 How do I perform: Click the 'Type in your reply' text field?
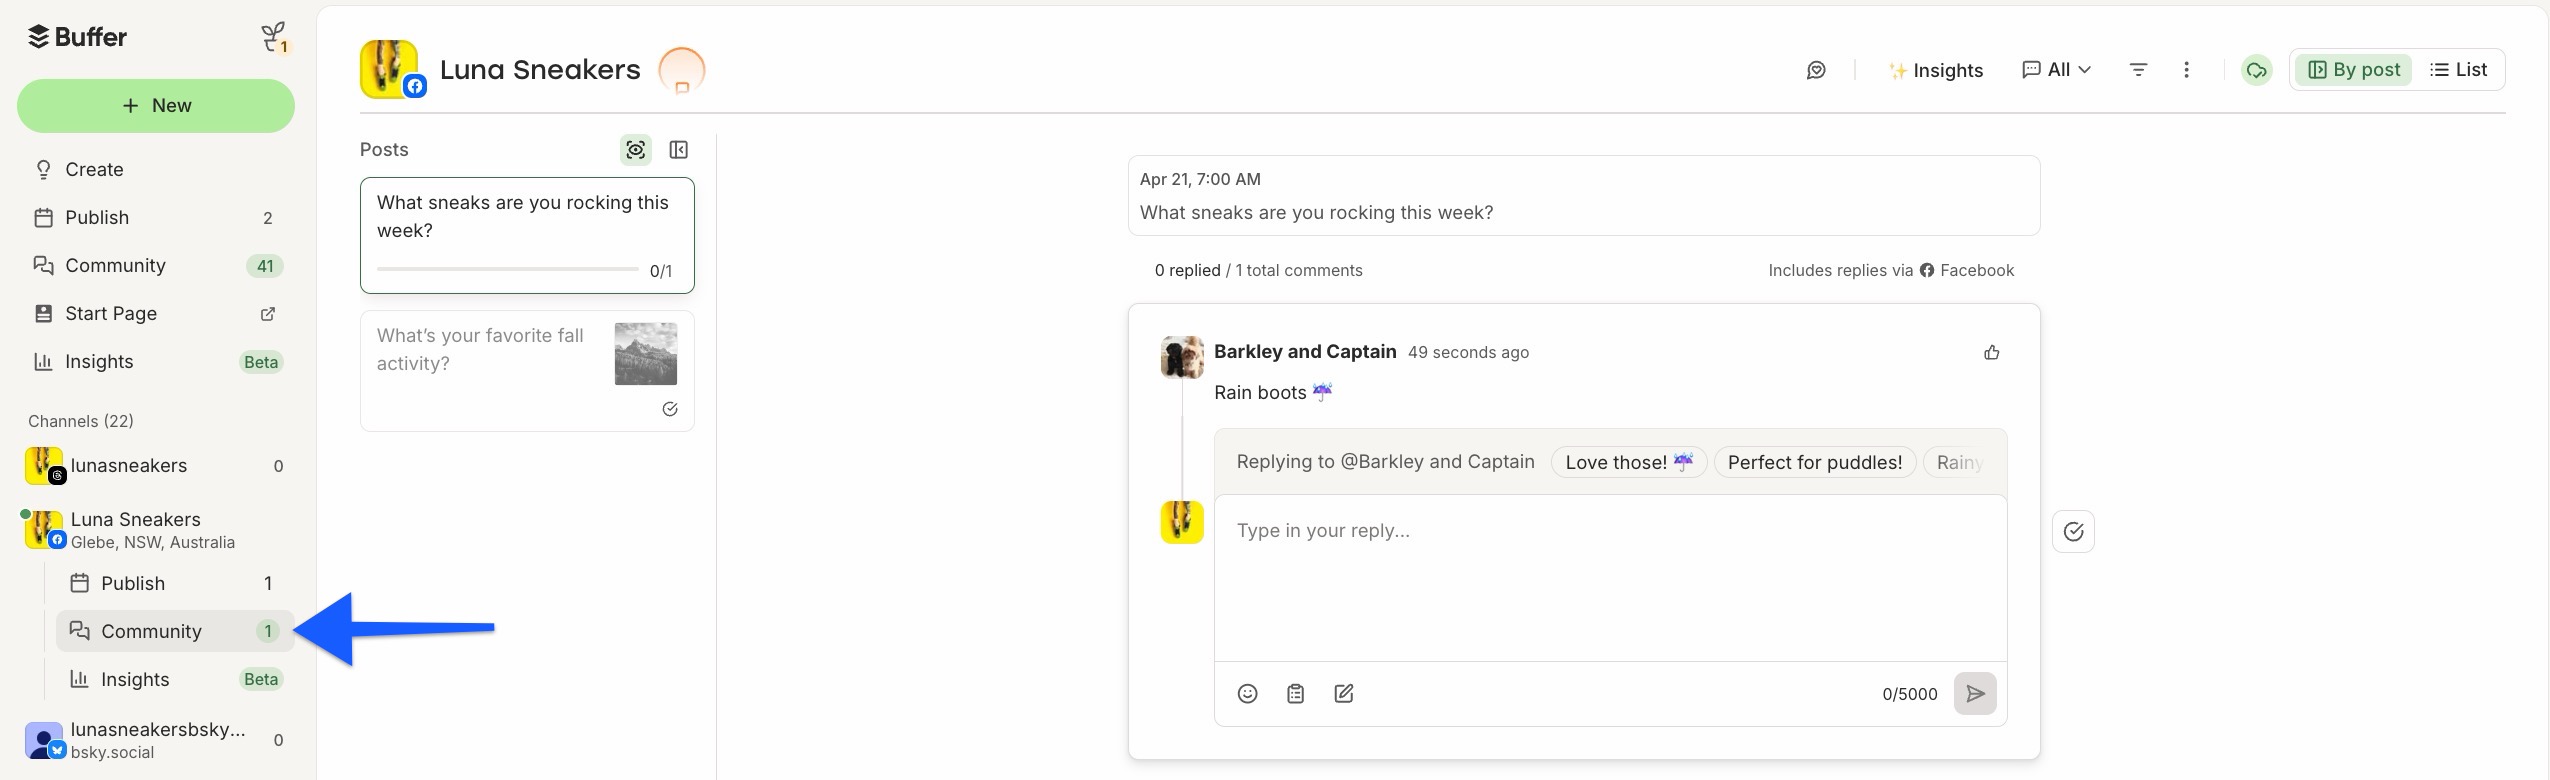[x=1610, y=578]
